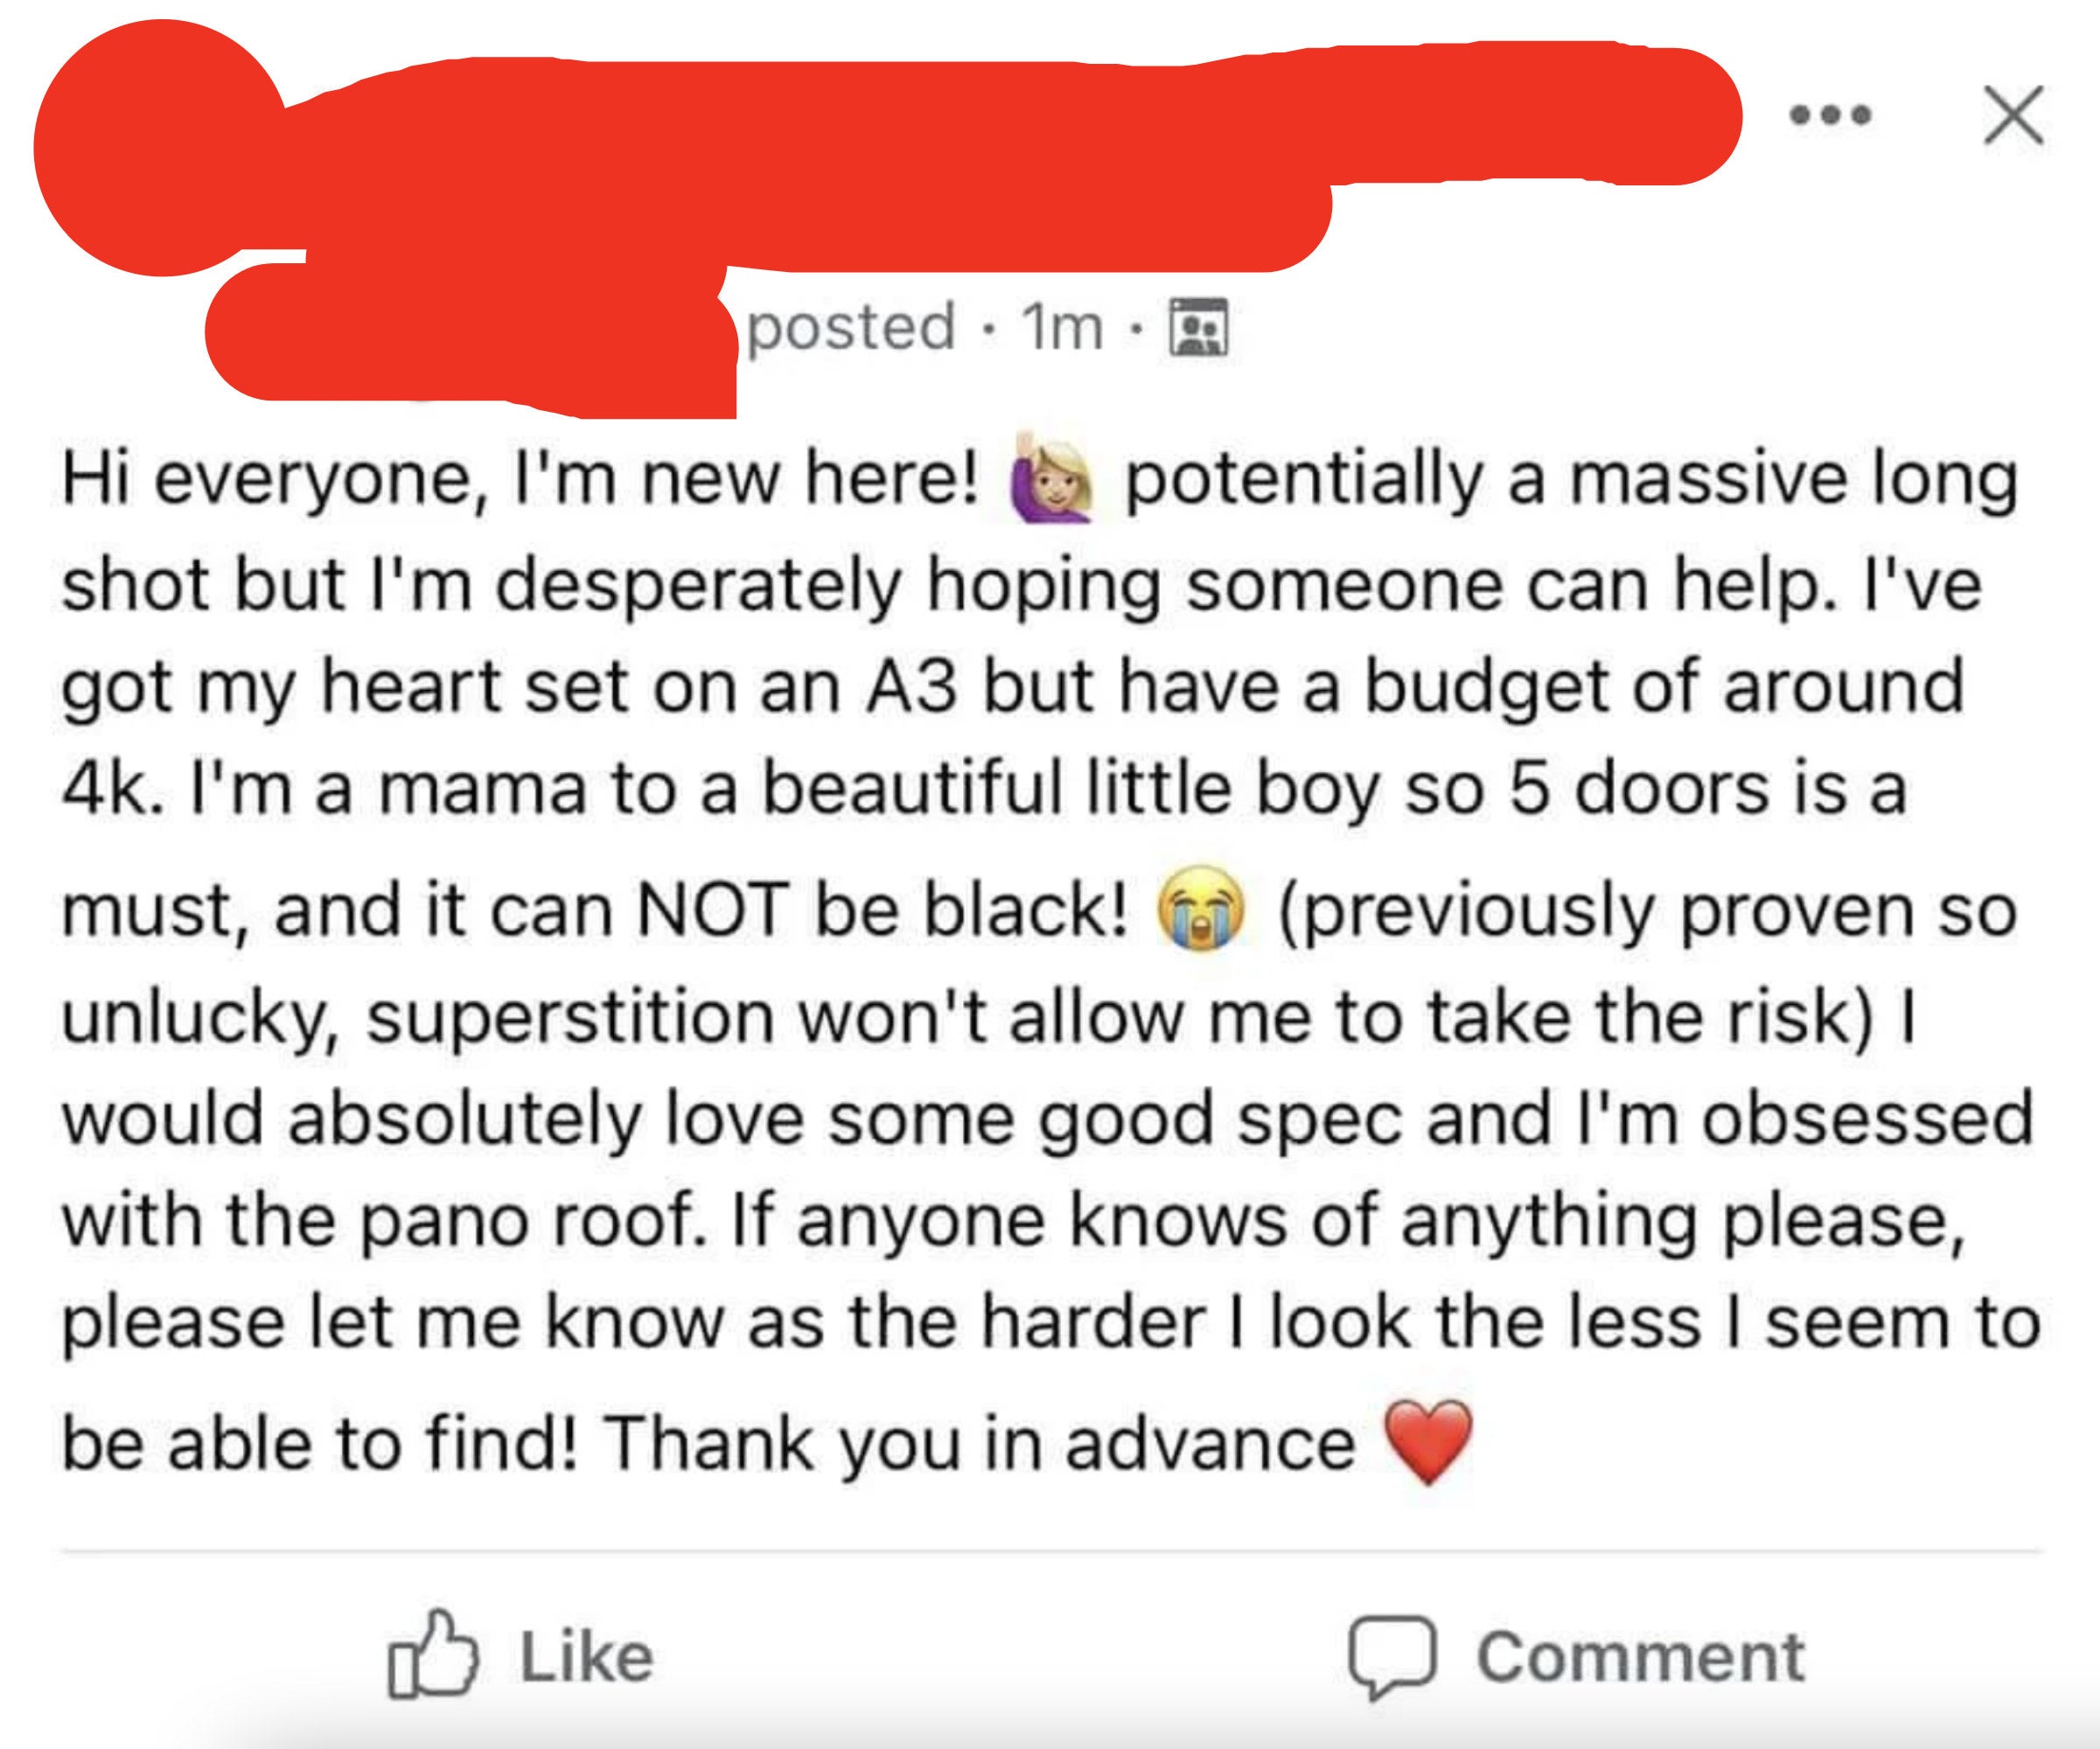Click the raised-hand woman emoji
Image resolution: width=2100 pixels, height=1749 pixels.
tap(1051, 482)
